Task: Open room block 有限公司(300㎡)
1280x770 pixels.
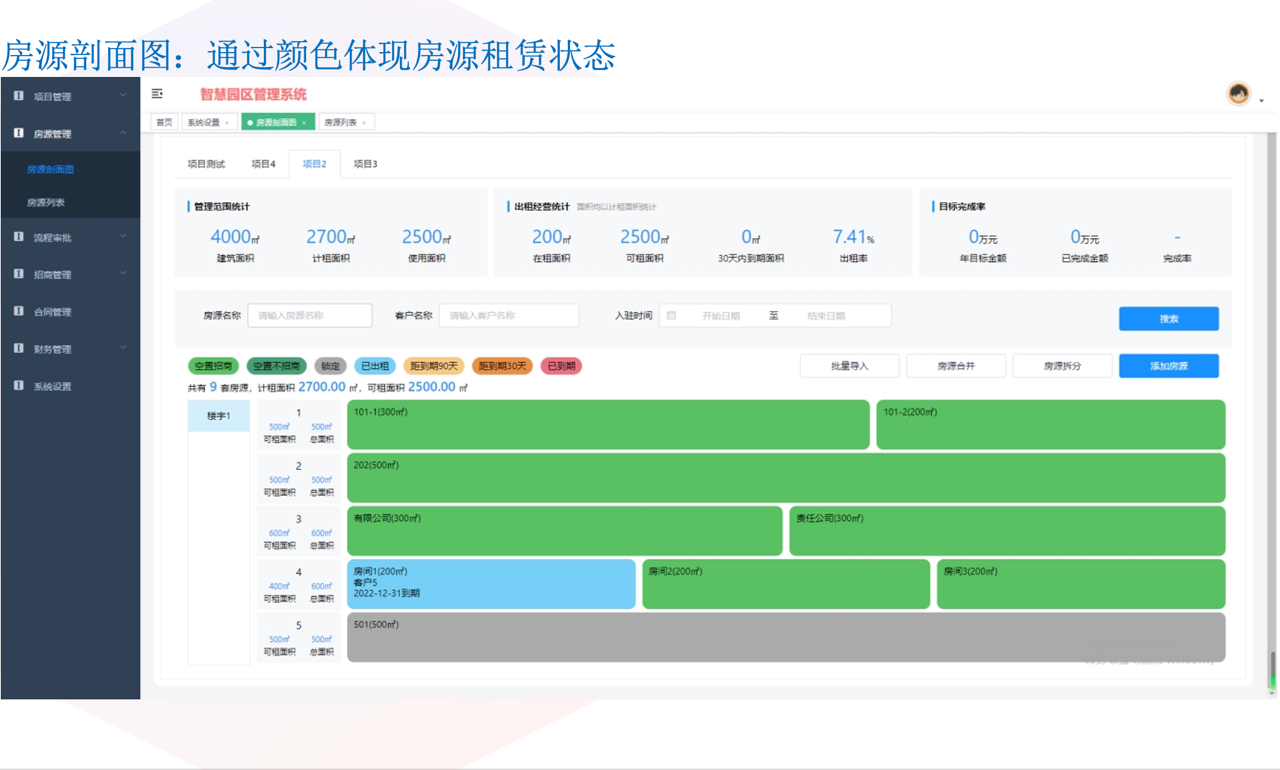Action: pyautogui.click(x=565, y=531)
